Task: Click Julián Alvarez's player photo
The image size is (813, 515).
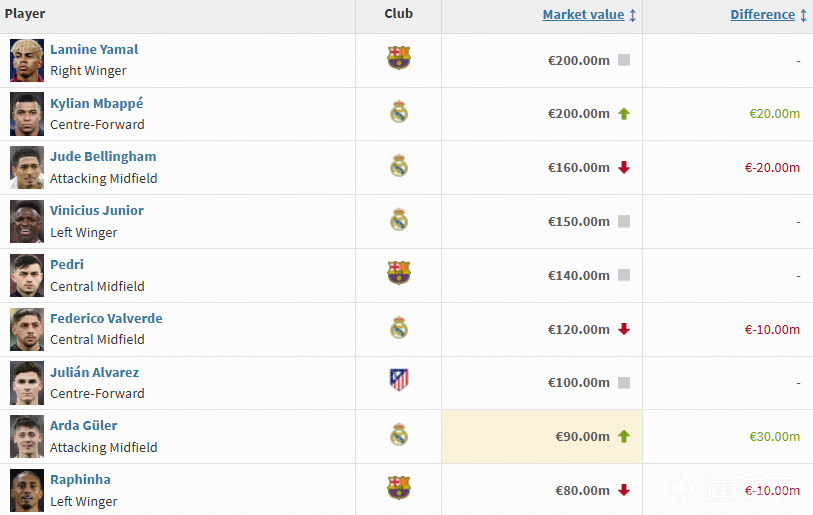Action: pos(27,382)
